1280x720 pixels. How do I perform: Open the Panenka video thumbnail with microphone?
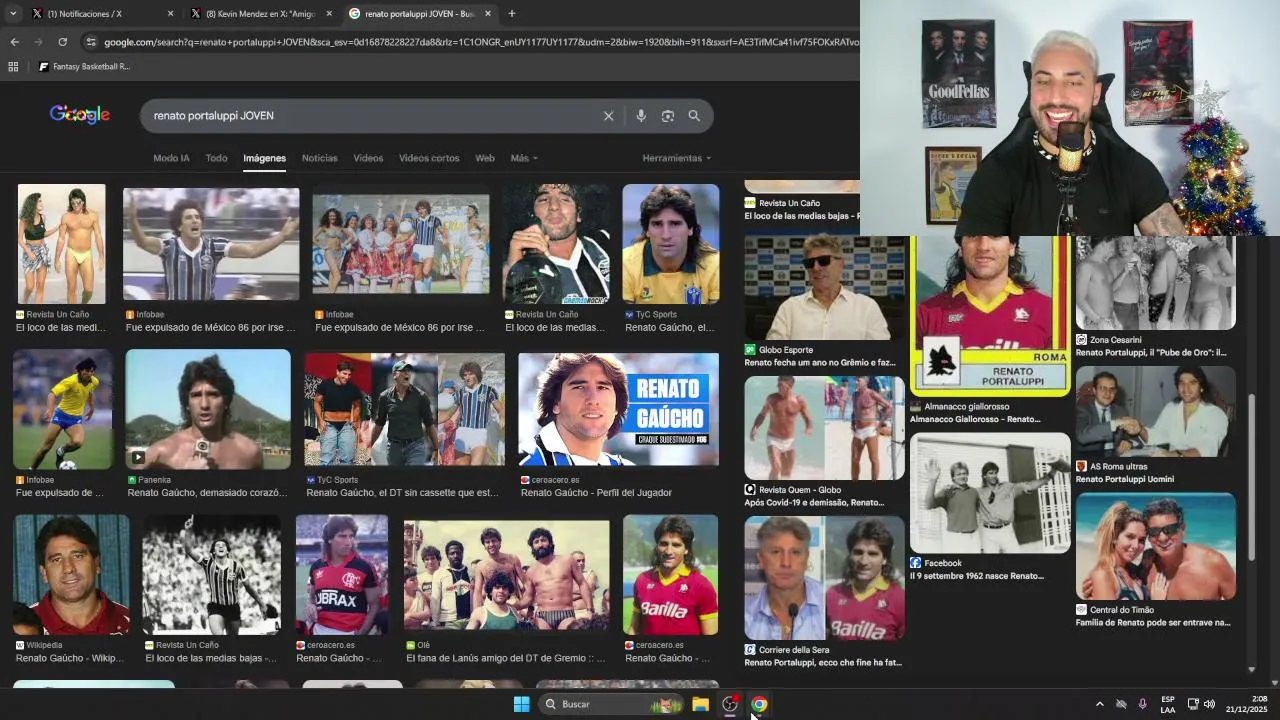[x=208, y=409]
